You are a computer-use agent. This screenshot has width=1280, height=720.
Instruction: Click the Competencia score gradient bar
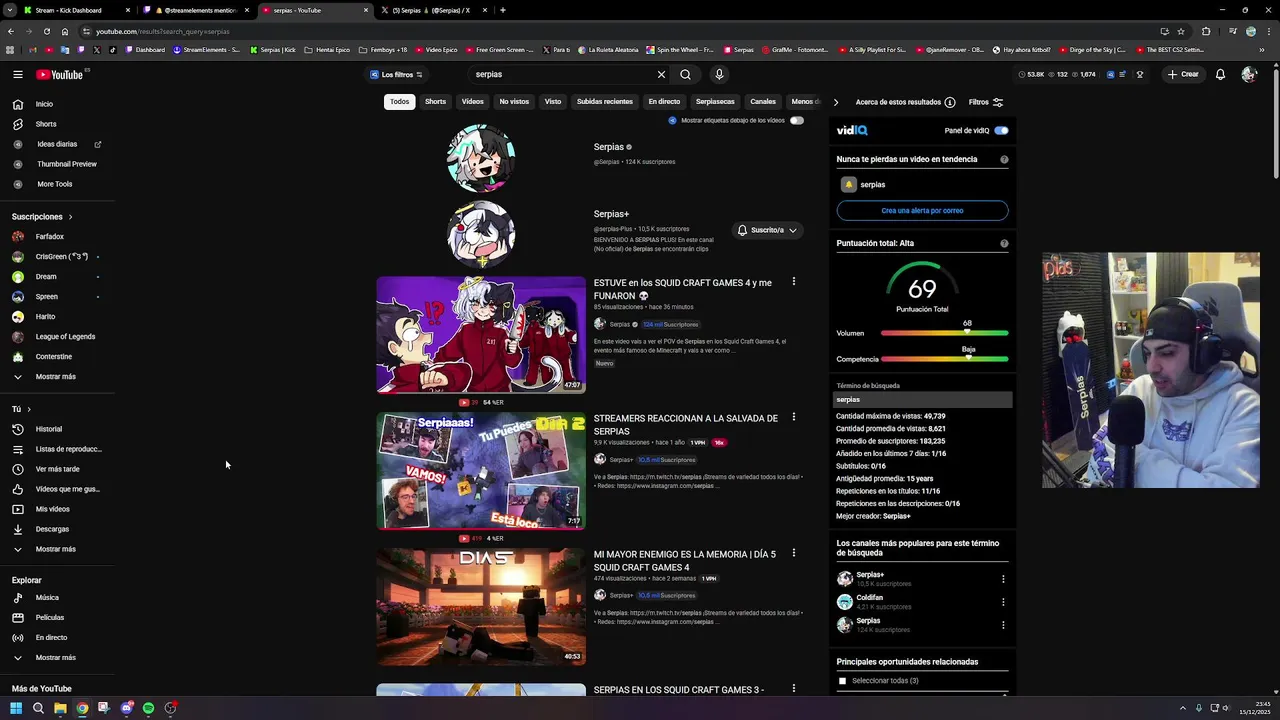pyautogui.click(x=944, y=359)
